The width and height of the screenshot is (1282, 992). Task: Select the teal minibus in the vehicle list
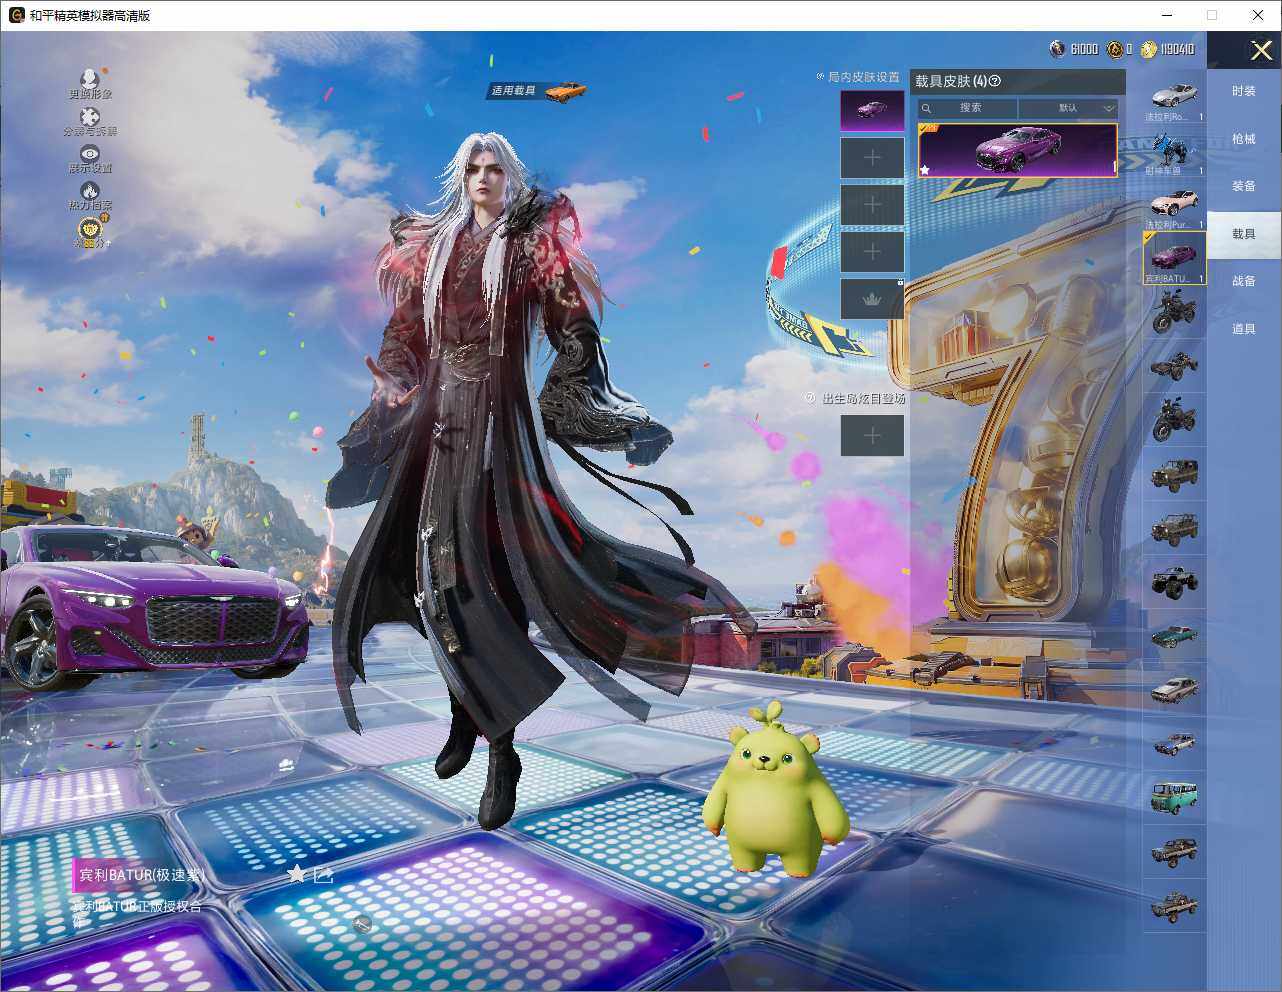click(1174, 798)
